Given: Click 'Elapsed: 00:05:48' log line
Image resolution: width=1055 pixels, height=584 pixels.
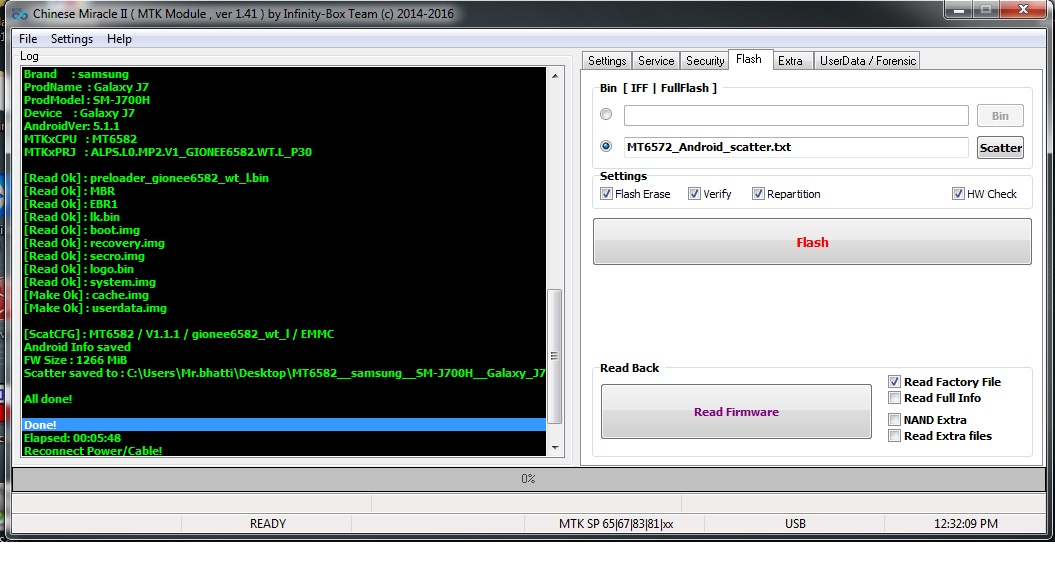Looking at the screenshot, I should (x=72, y=438).
